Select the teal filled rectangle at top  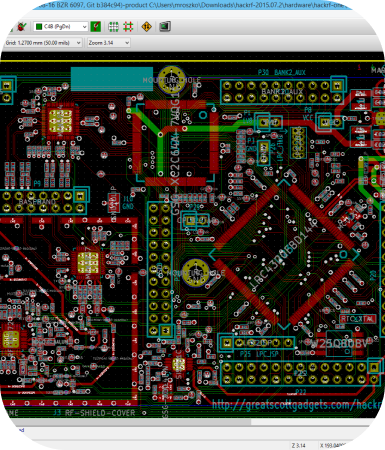[x=112, y=79]
